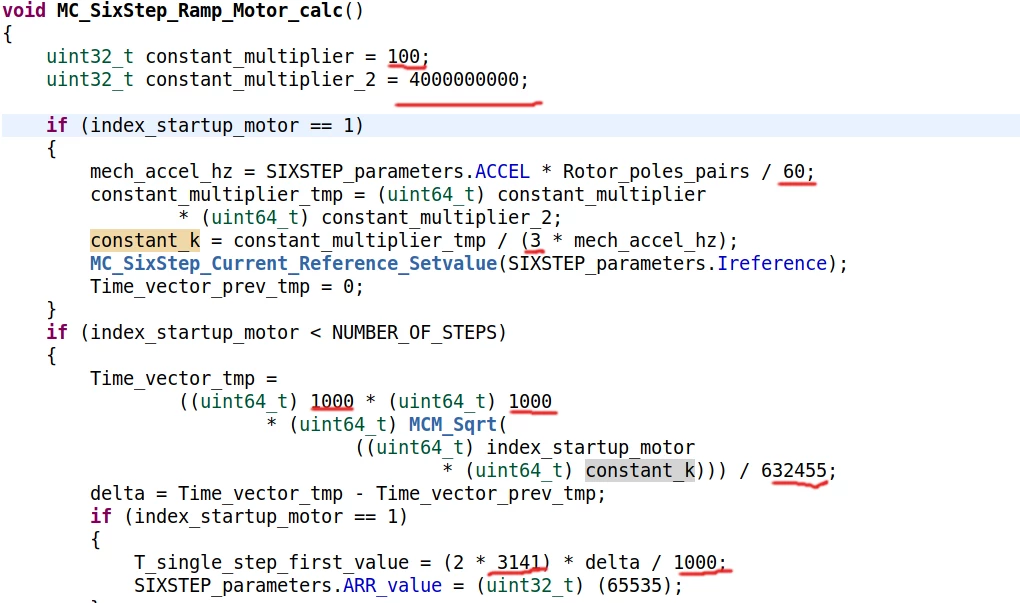
Task: Click the constant_multiplier_2 declaration name
Action: point(260,79)
